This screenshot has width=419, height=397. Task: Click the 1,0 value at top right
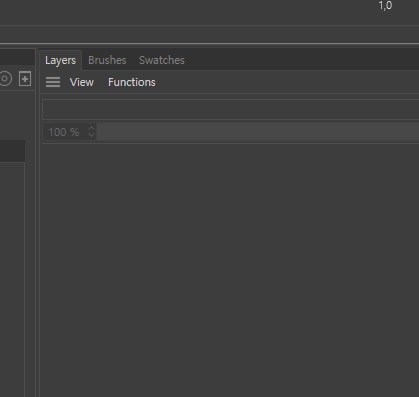pos(385,6)
